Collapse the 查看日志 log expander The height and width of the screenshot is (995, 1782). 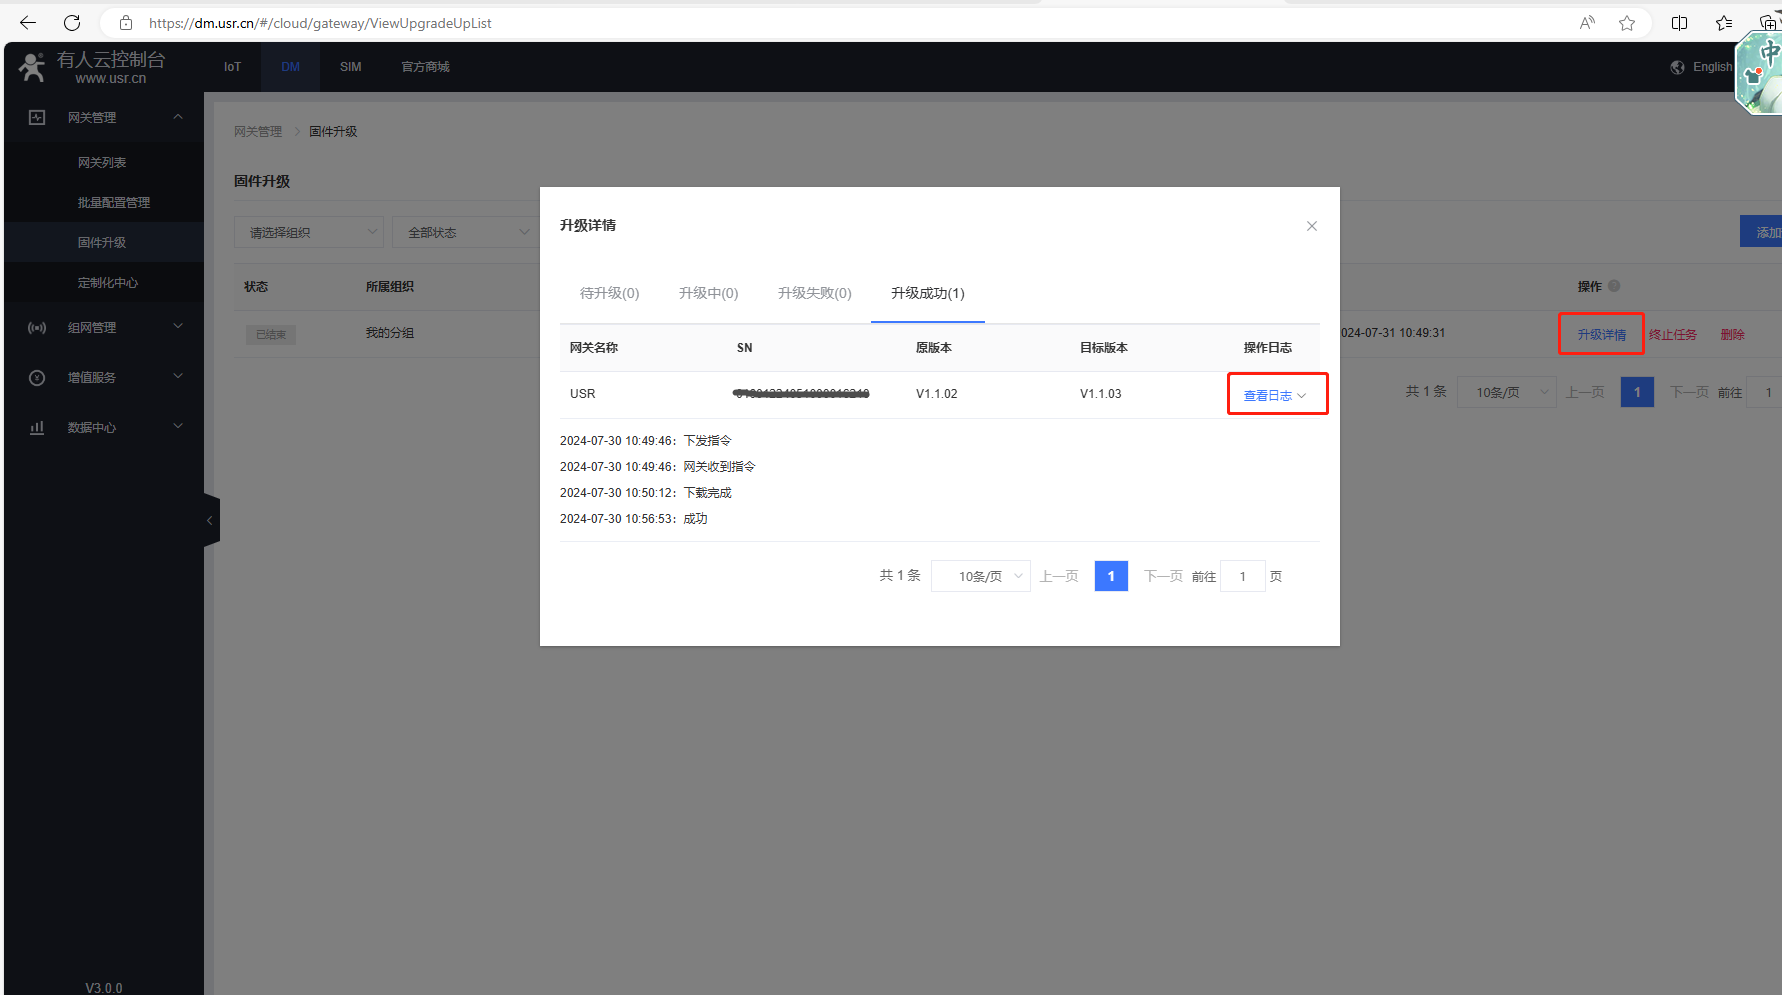pos(1274,395)
